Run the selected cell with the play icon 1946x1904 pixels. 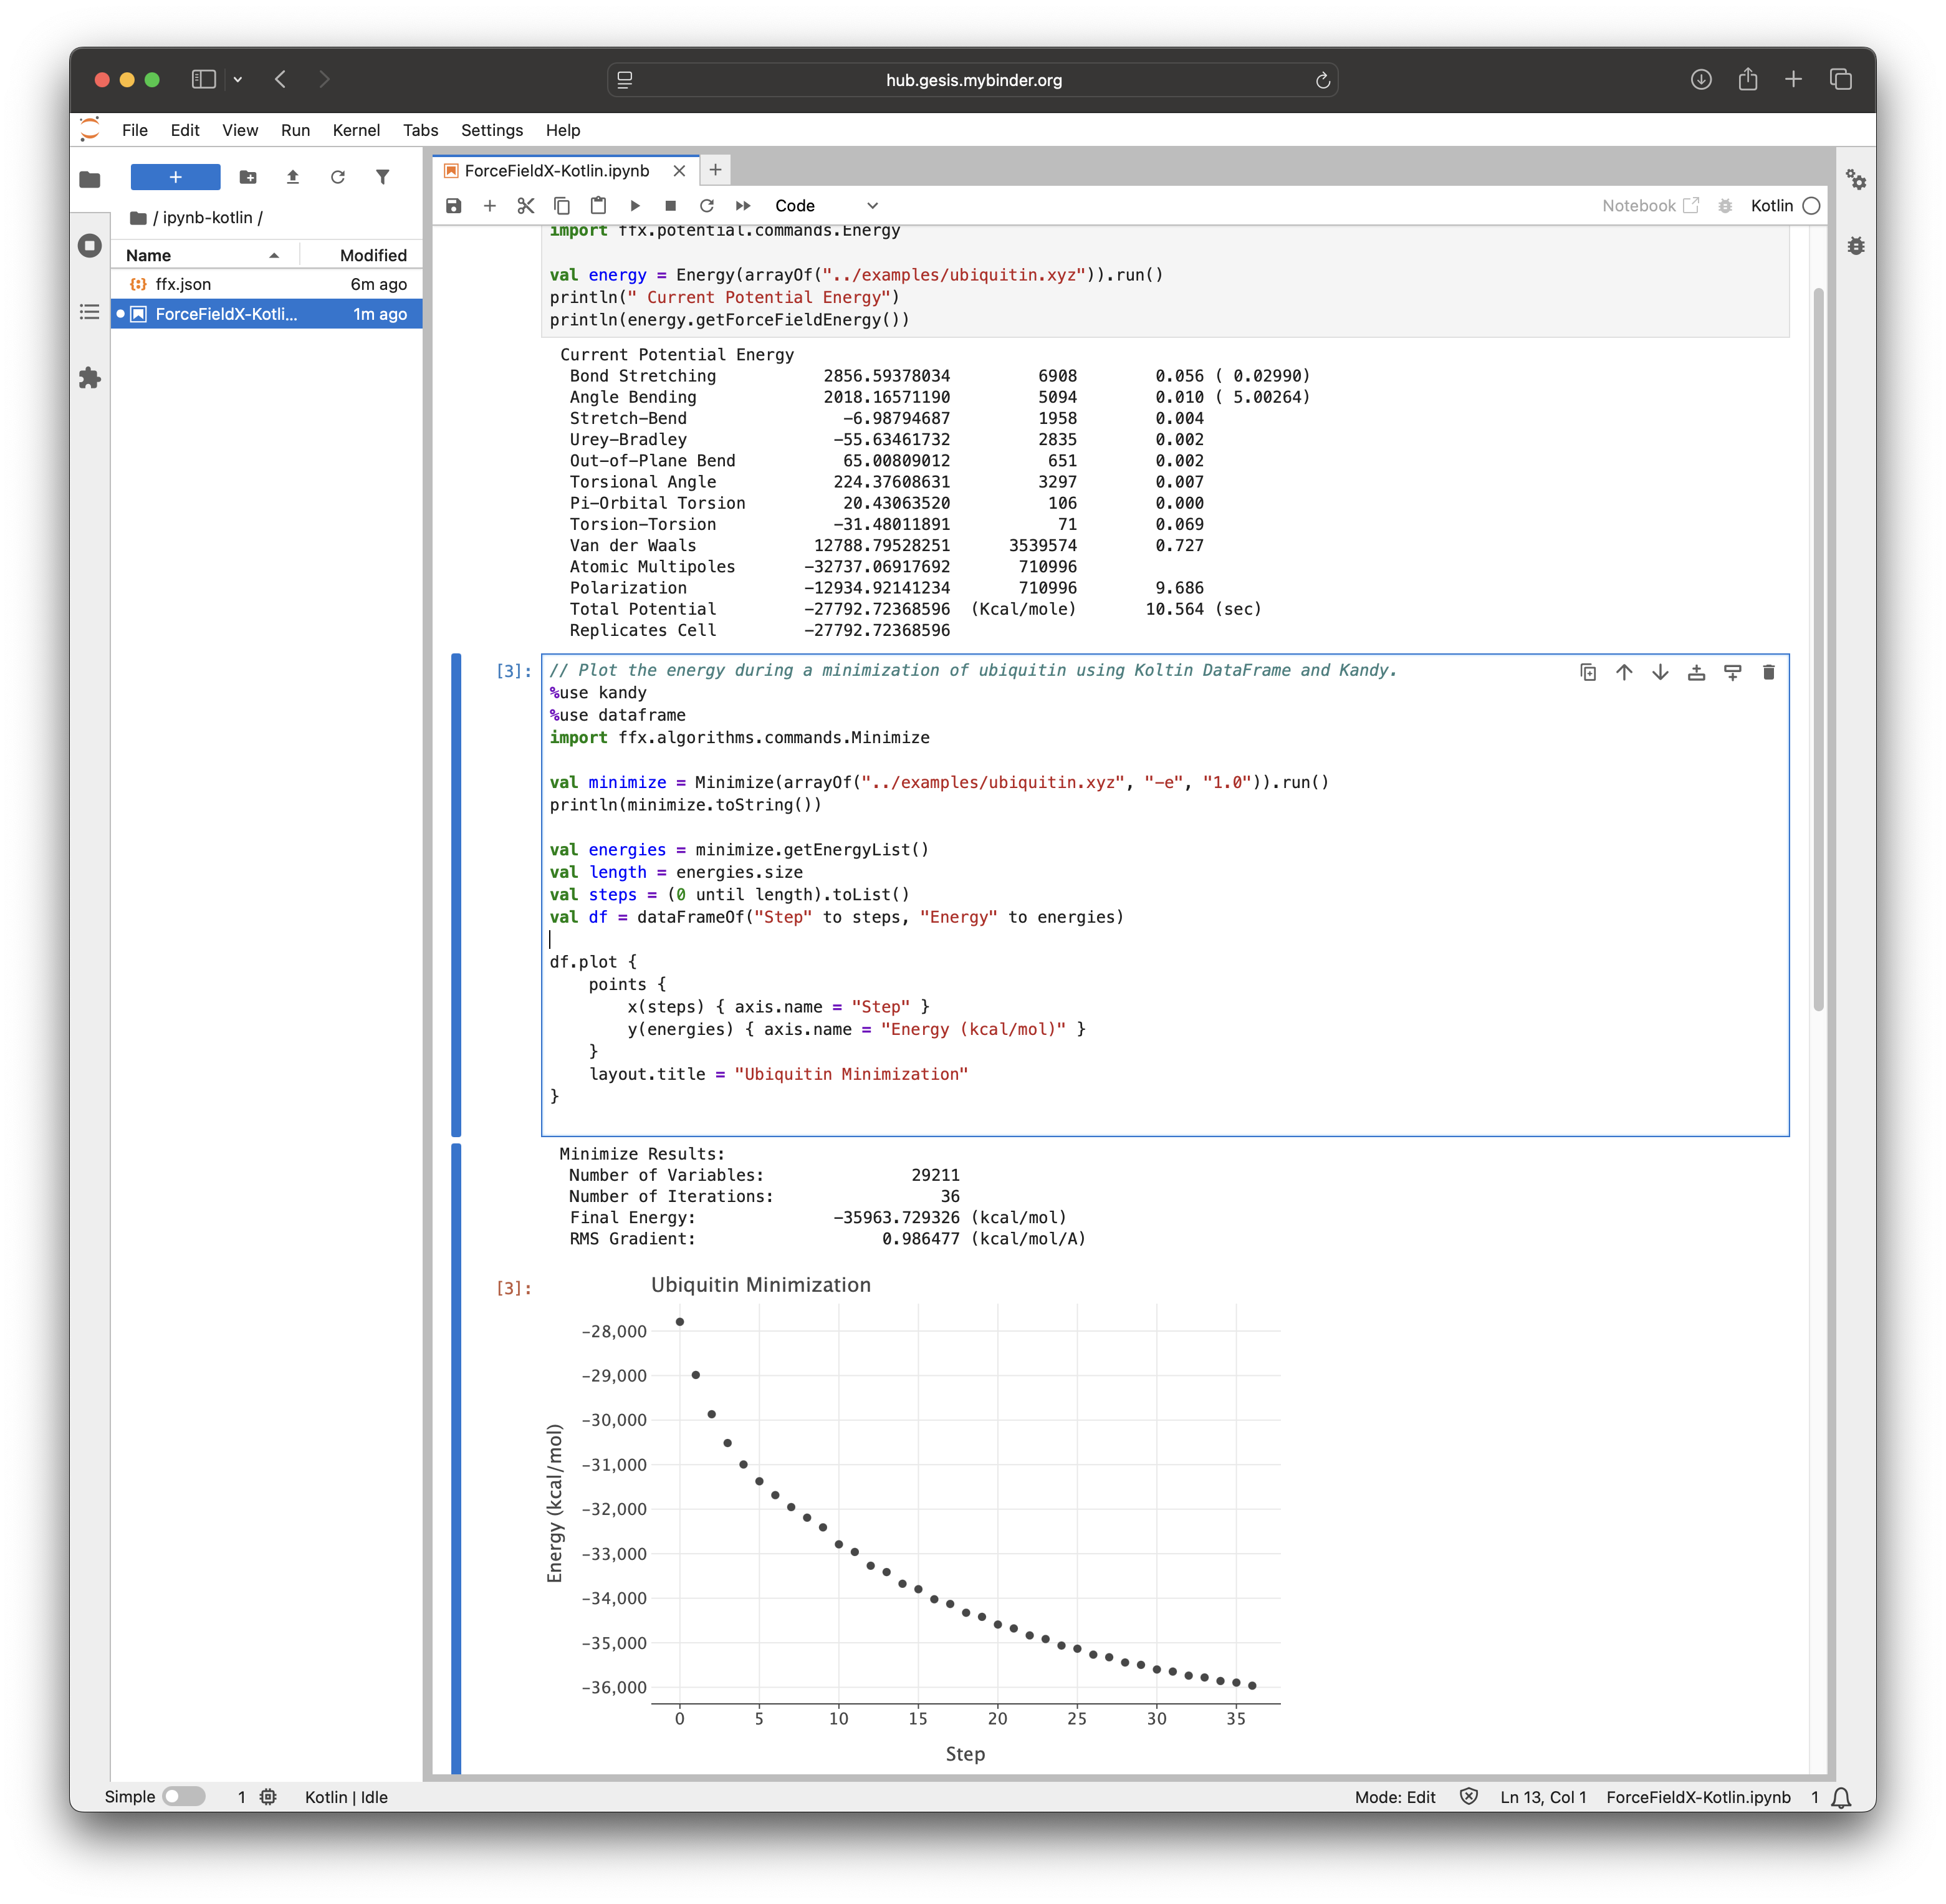click(635, 206)
